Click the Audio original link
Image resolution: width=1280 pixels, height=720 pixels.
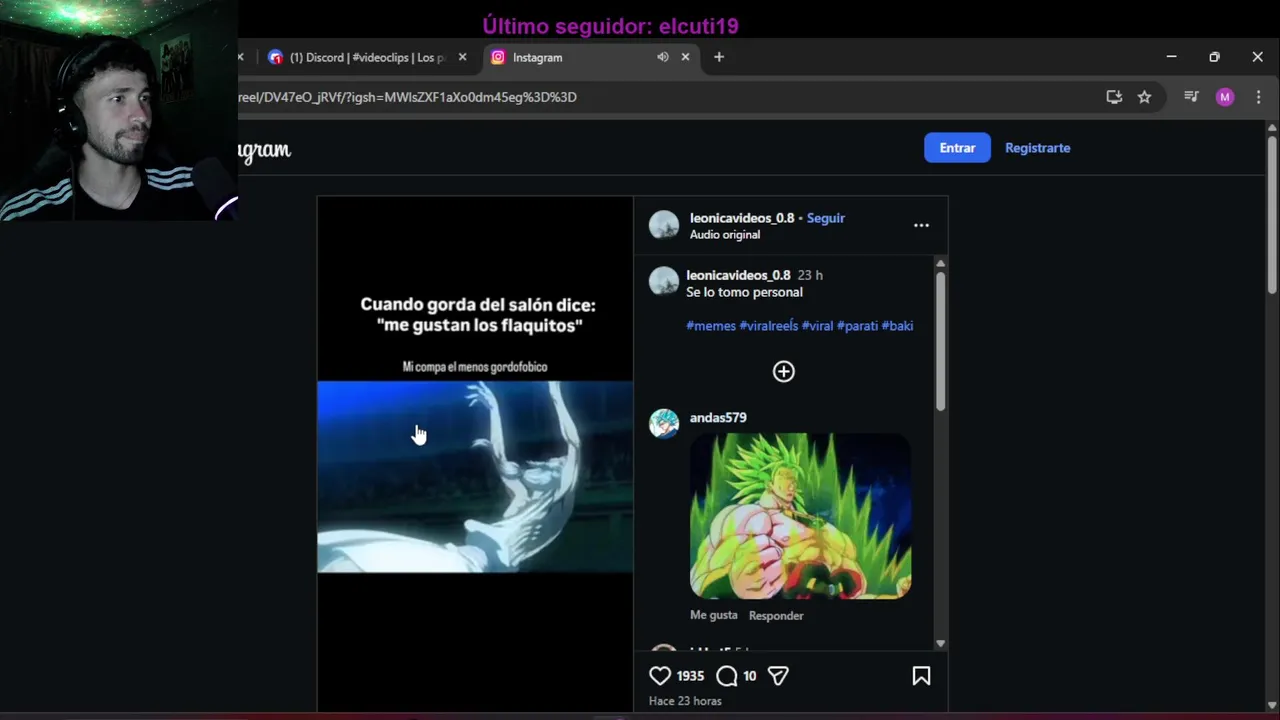[x=725, y=235]
